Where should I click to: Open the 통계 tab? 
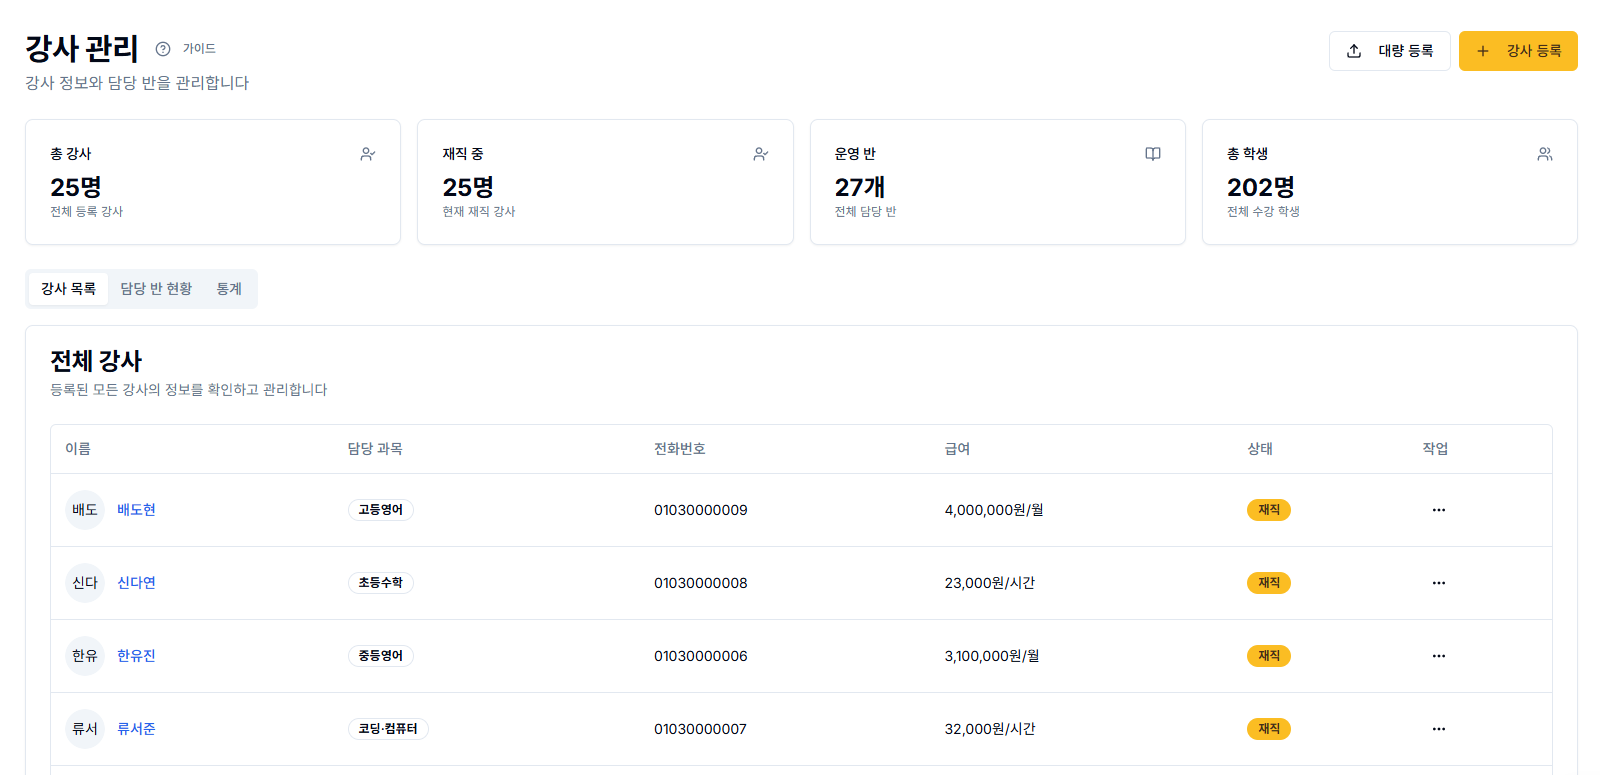(229, 289)
